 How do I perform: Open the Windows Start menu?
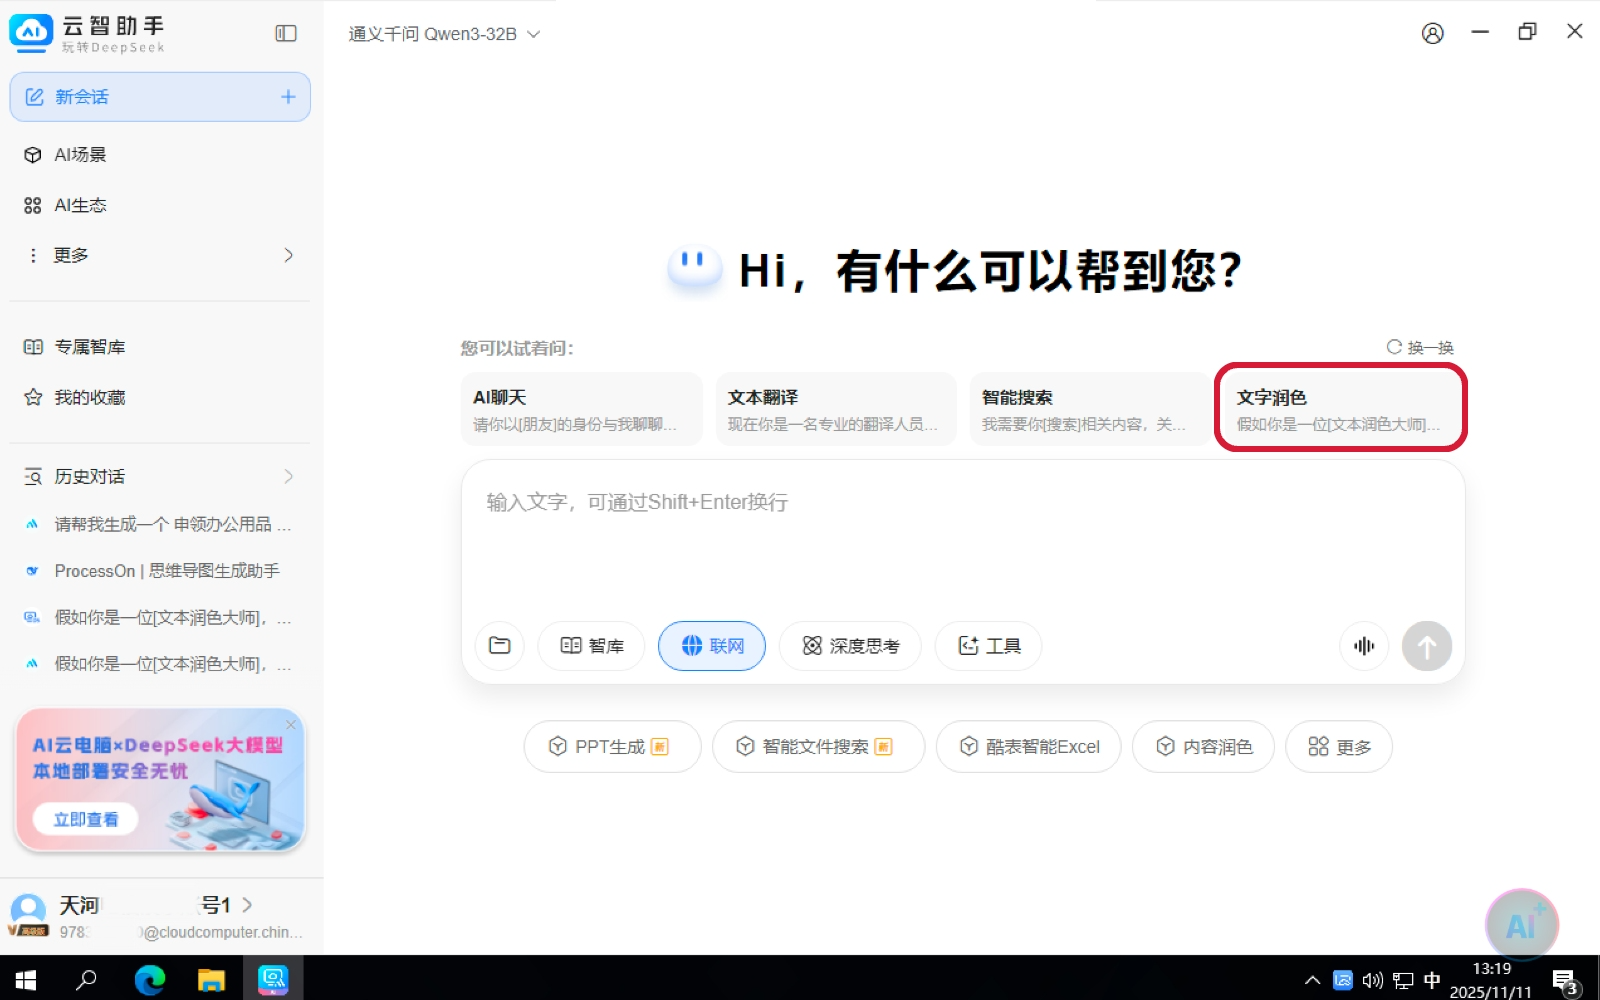26,980
